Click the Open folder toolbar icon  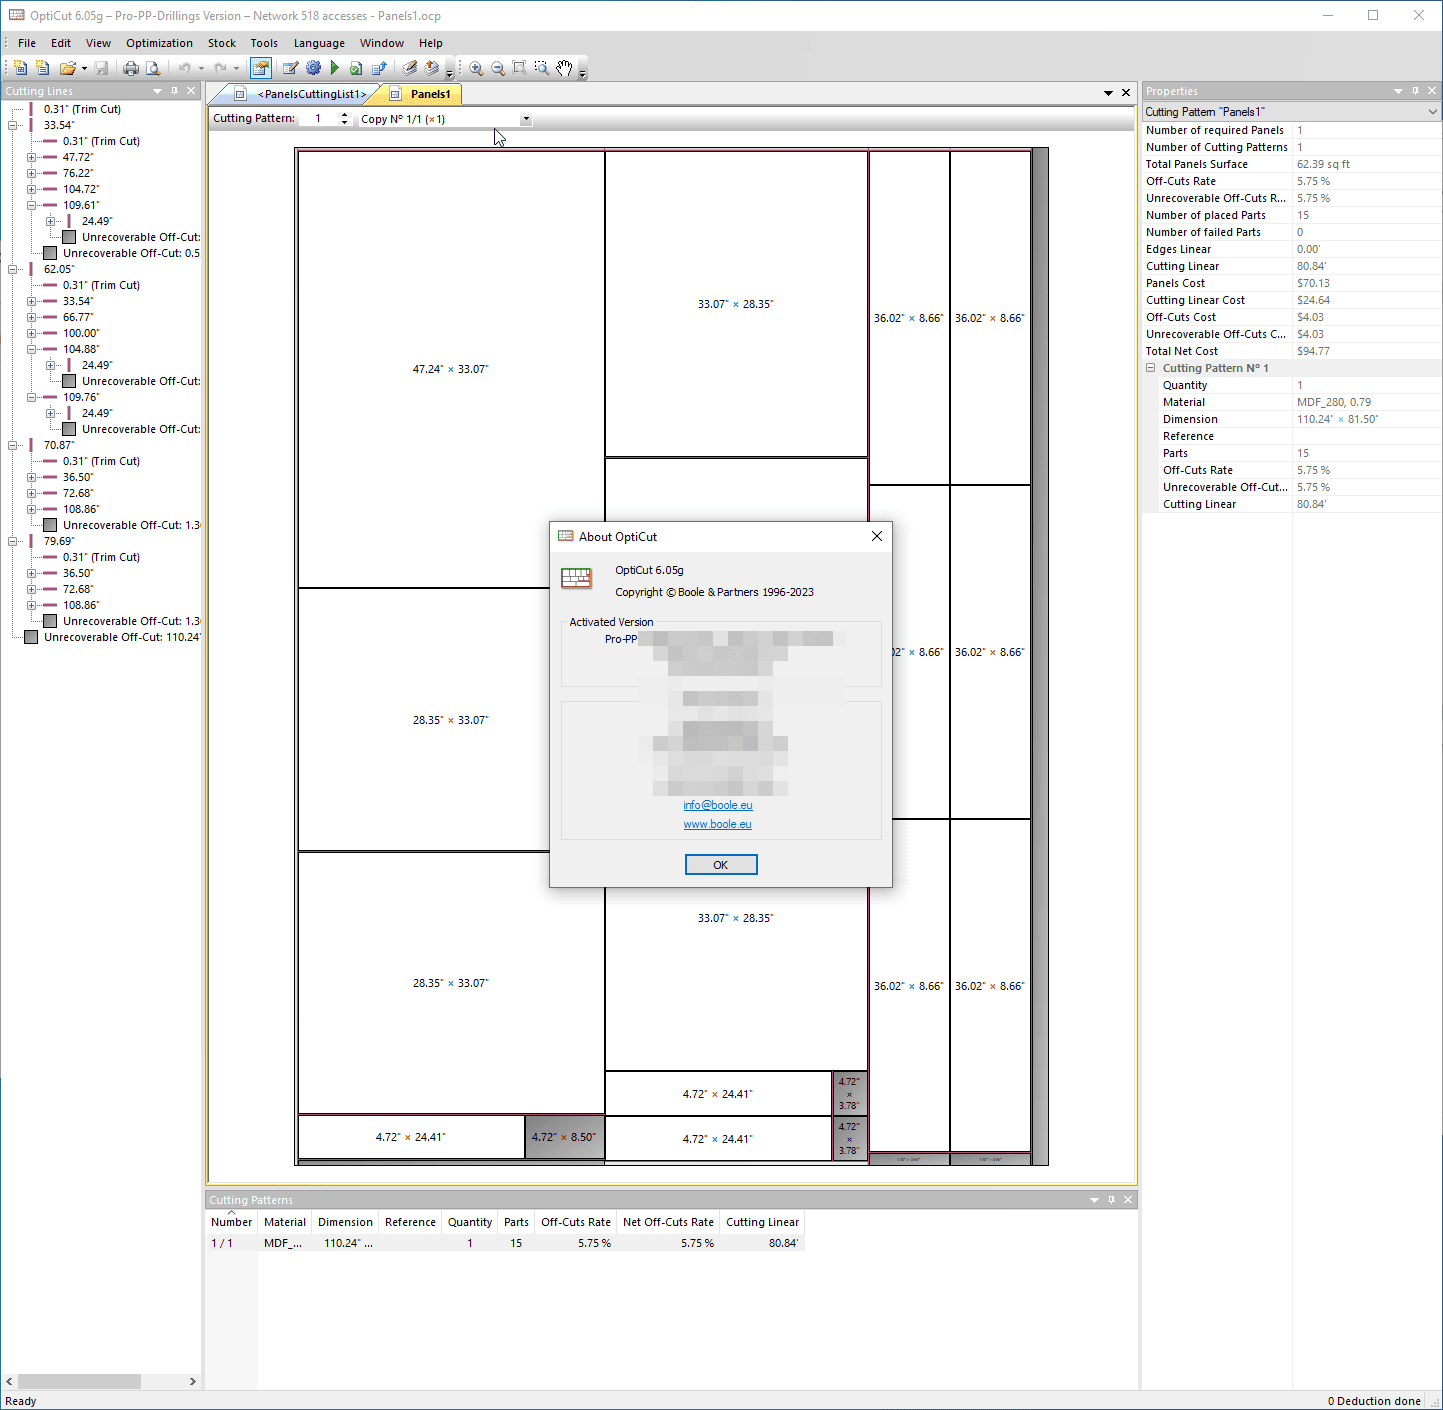coord(67,68)
